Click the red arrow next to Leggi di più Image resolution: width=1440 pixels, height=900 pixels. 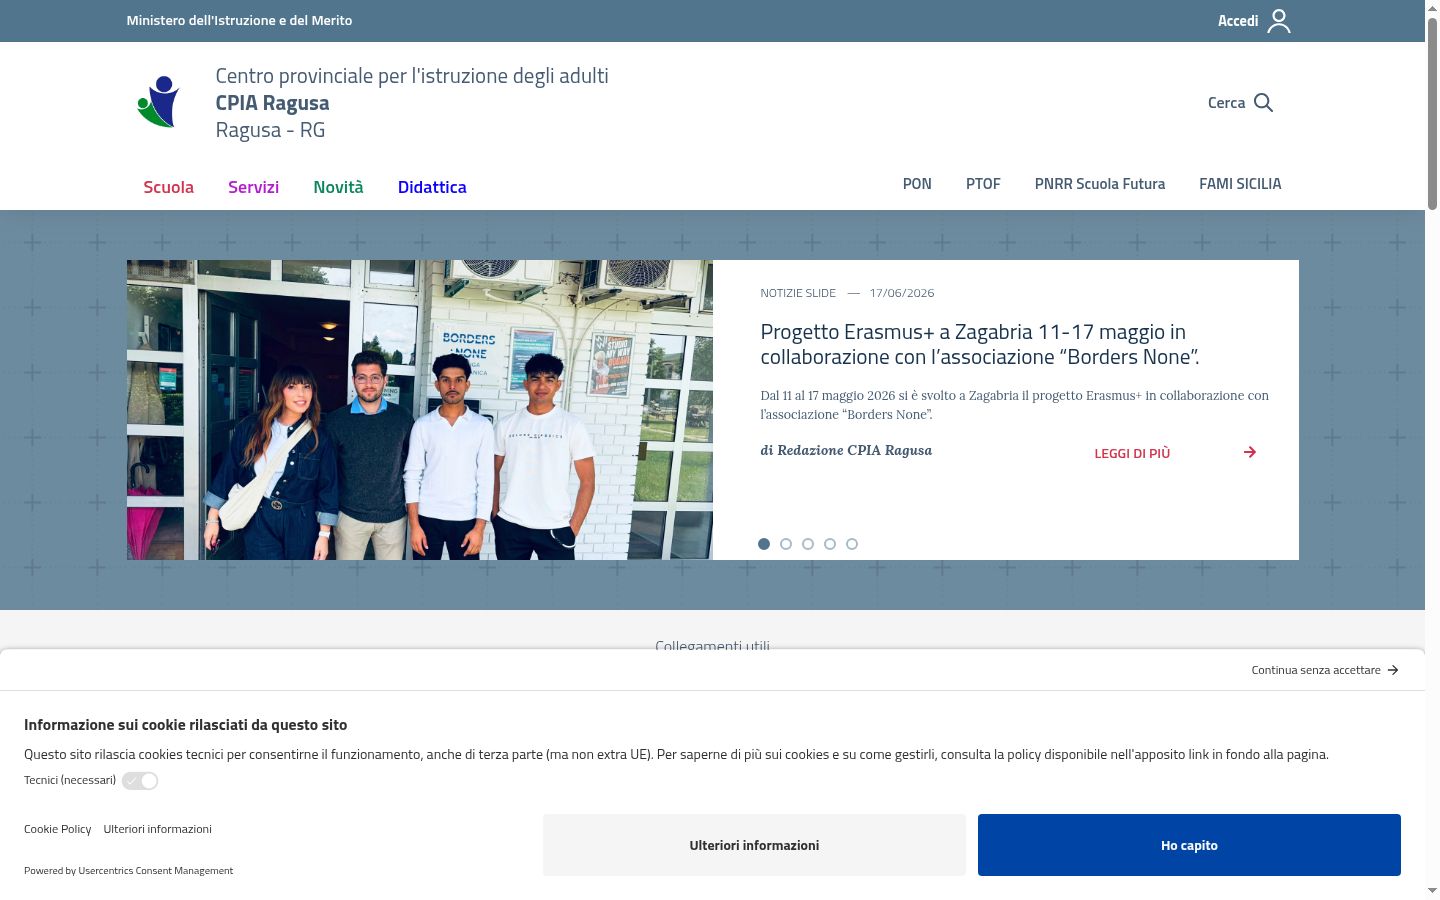coord(1250,452)
